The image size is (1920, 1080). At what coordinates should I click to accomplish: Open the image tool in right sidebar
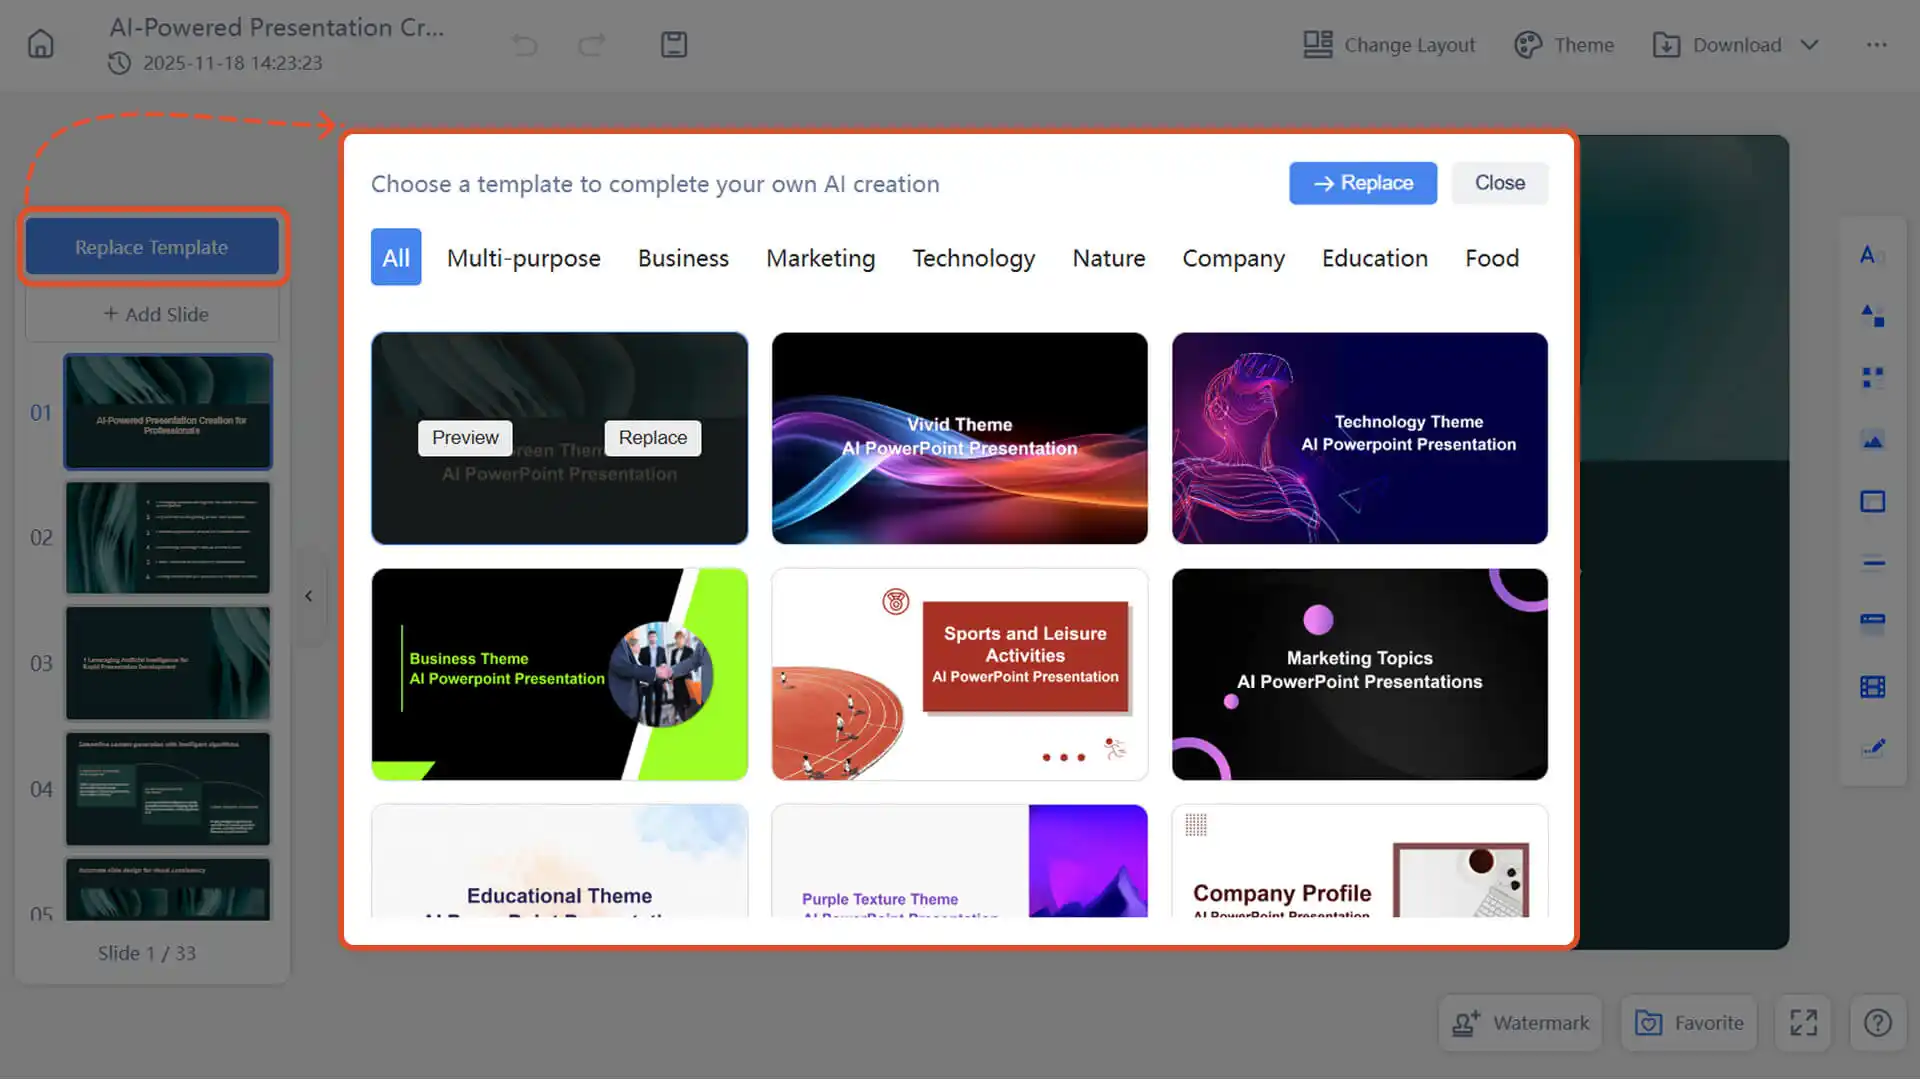tap(1872, 440)
